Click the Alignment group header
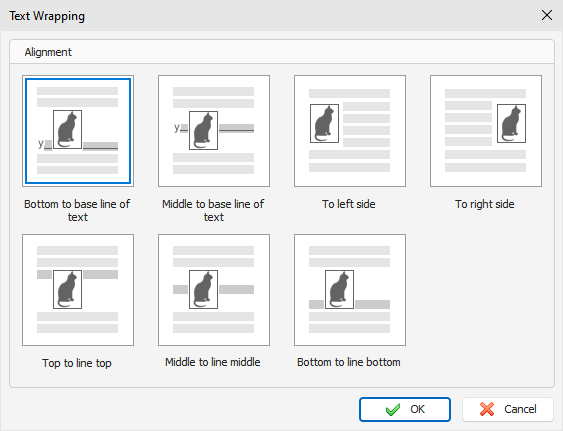 click(48, 52)
